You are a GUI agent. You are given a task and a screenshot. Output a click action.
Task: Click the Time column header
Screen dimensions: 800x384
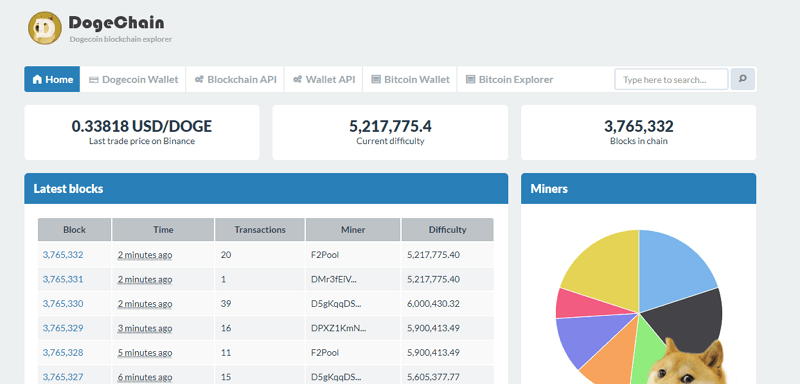[163, 229]
